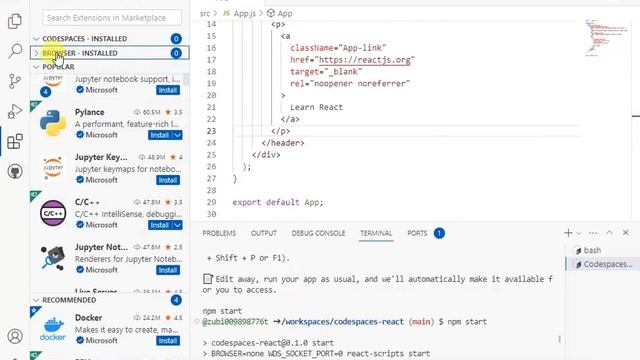Click the terminal scrollbar
This screenshot has height=360, width=640.
[x=560, y=339]
